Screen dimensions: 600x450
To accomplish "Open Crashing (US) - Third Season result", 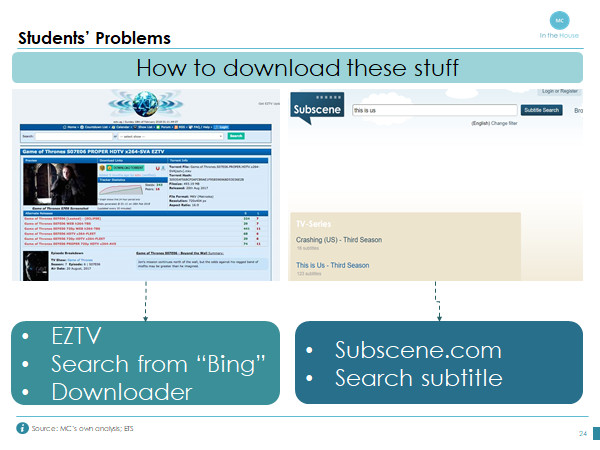I will point(340,240).
